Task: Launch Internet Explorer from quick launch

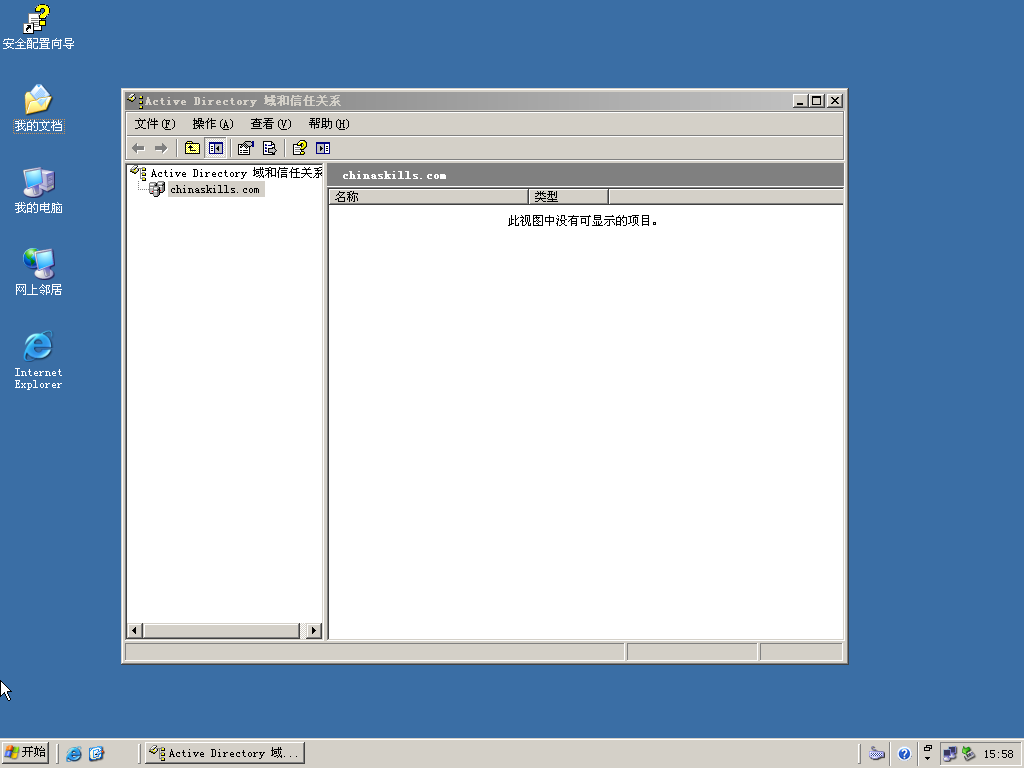Action: 74,754
